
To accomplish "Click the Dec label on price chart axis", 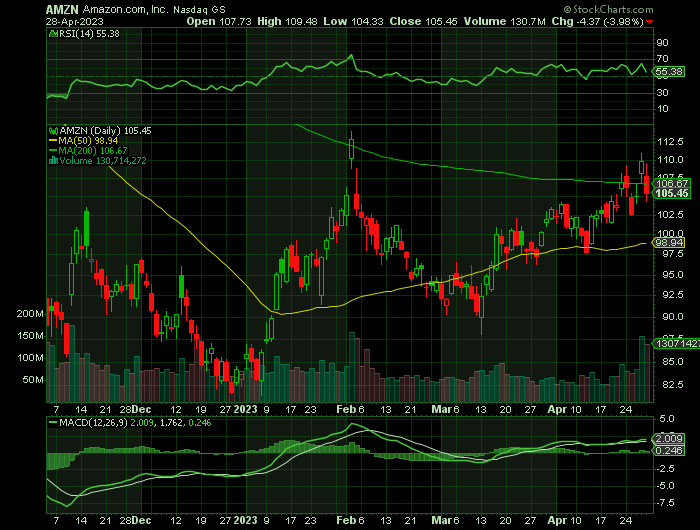I will pos(142,409).
